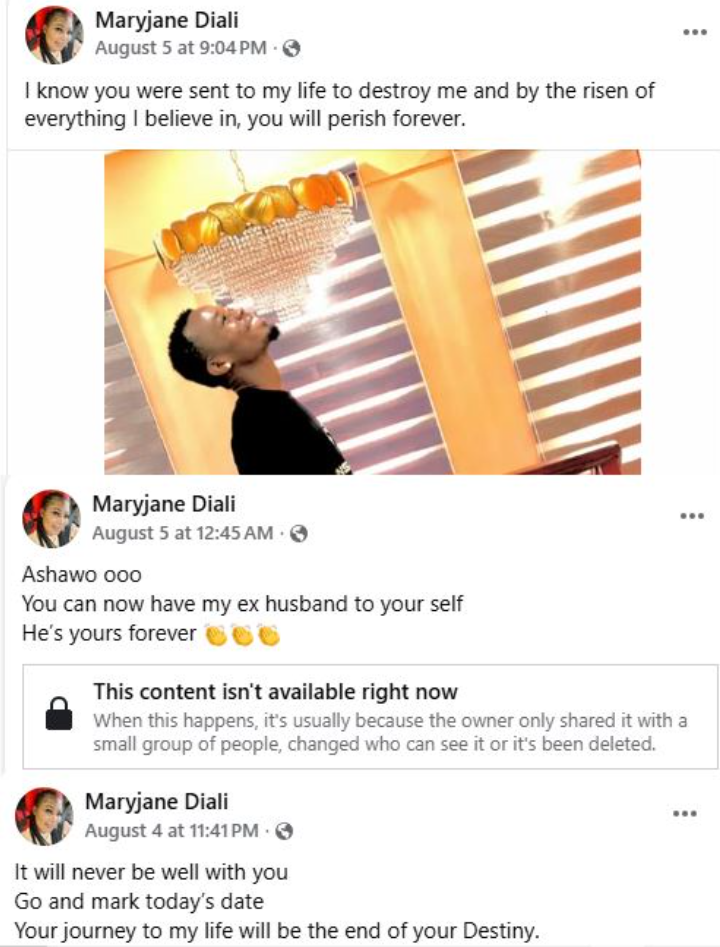This screenshot has height=947, width=720.
Task: Open Maryjane Diali name on top post
Action: coord(165,19)
